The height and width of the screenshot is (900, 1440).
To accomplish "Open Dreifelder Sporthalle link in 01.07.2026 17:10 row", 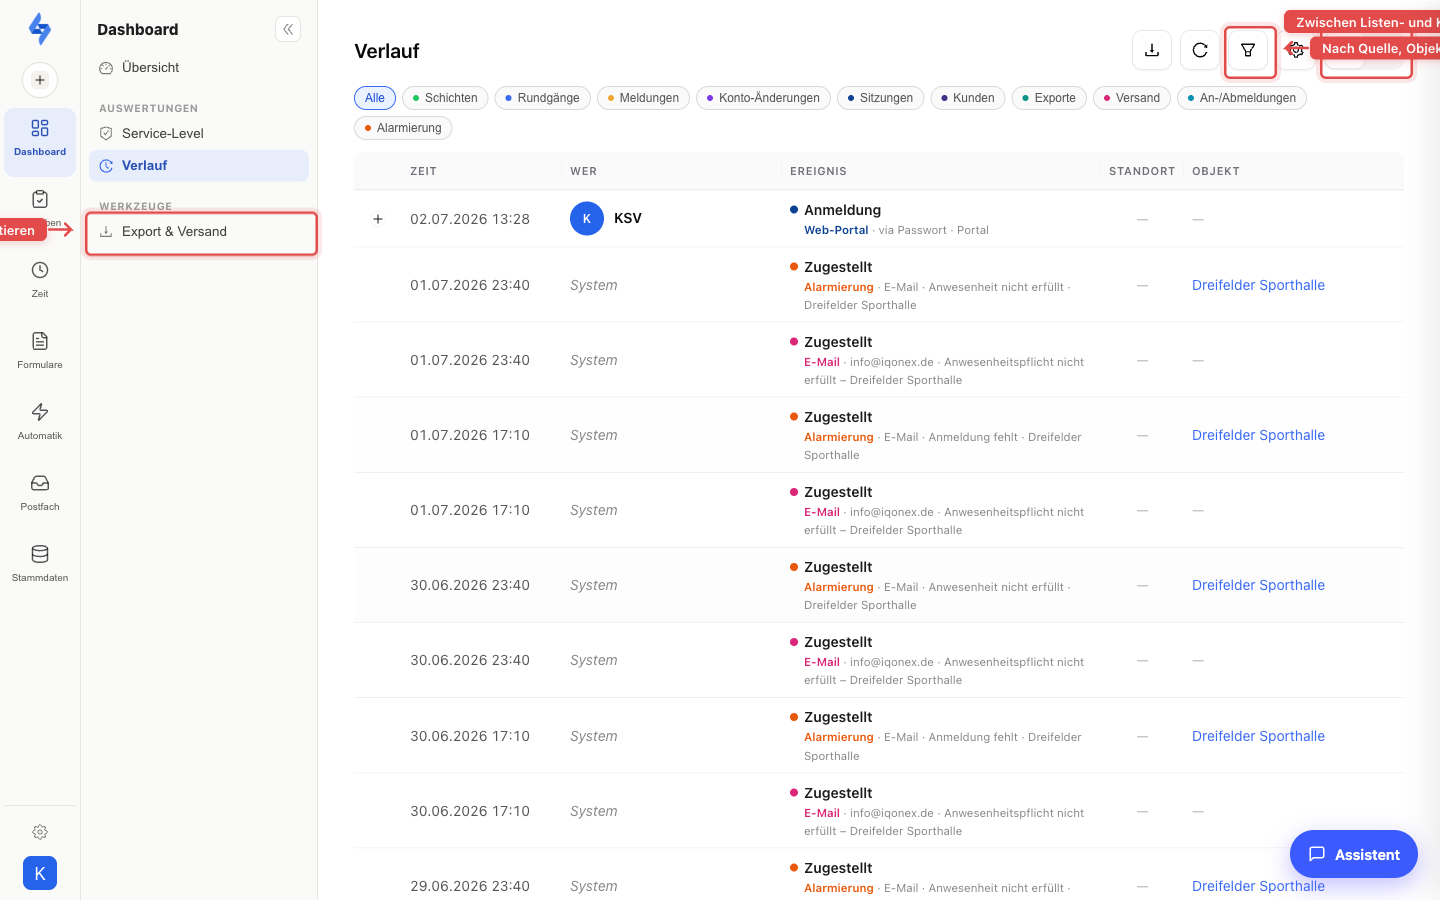I will click(1258, 435).
